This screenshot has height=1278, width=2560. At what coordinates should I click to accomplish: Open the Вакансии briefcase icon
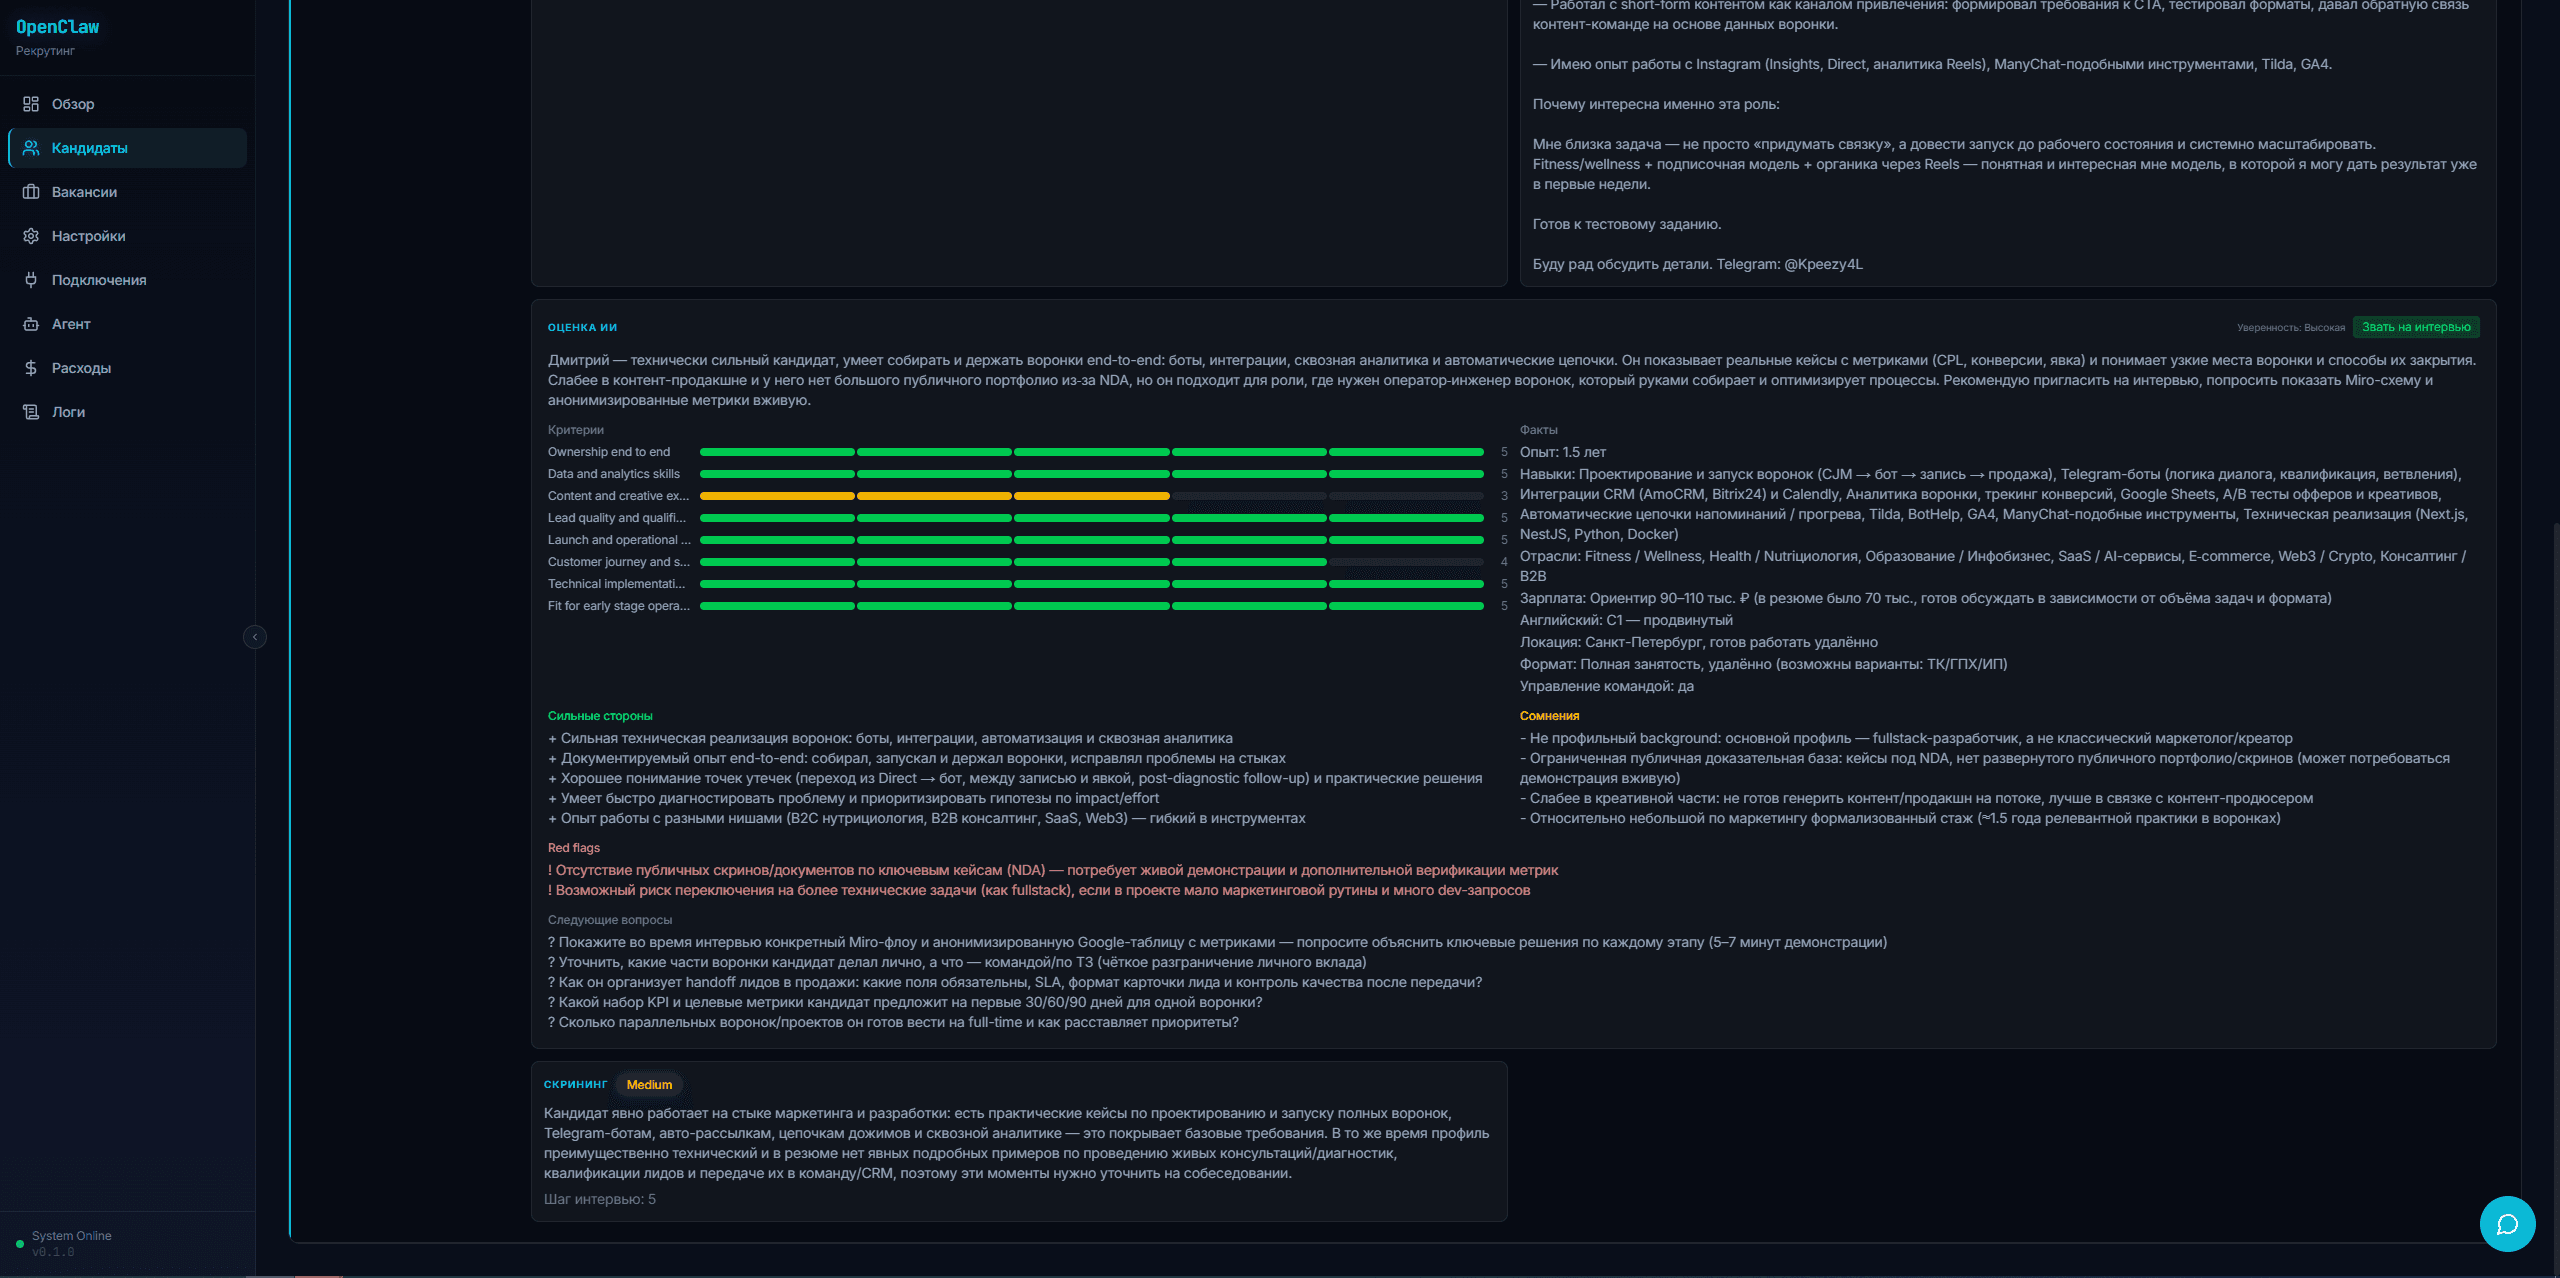click(30, 191)
